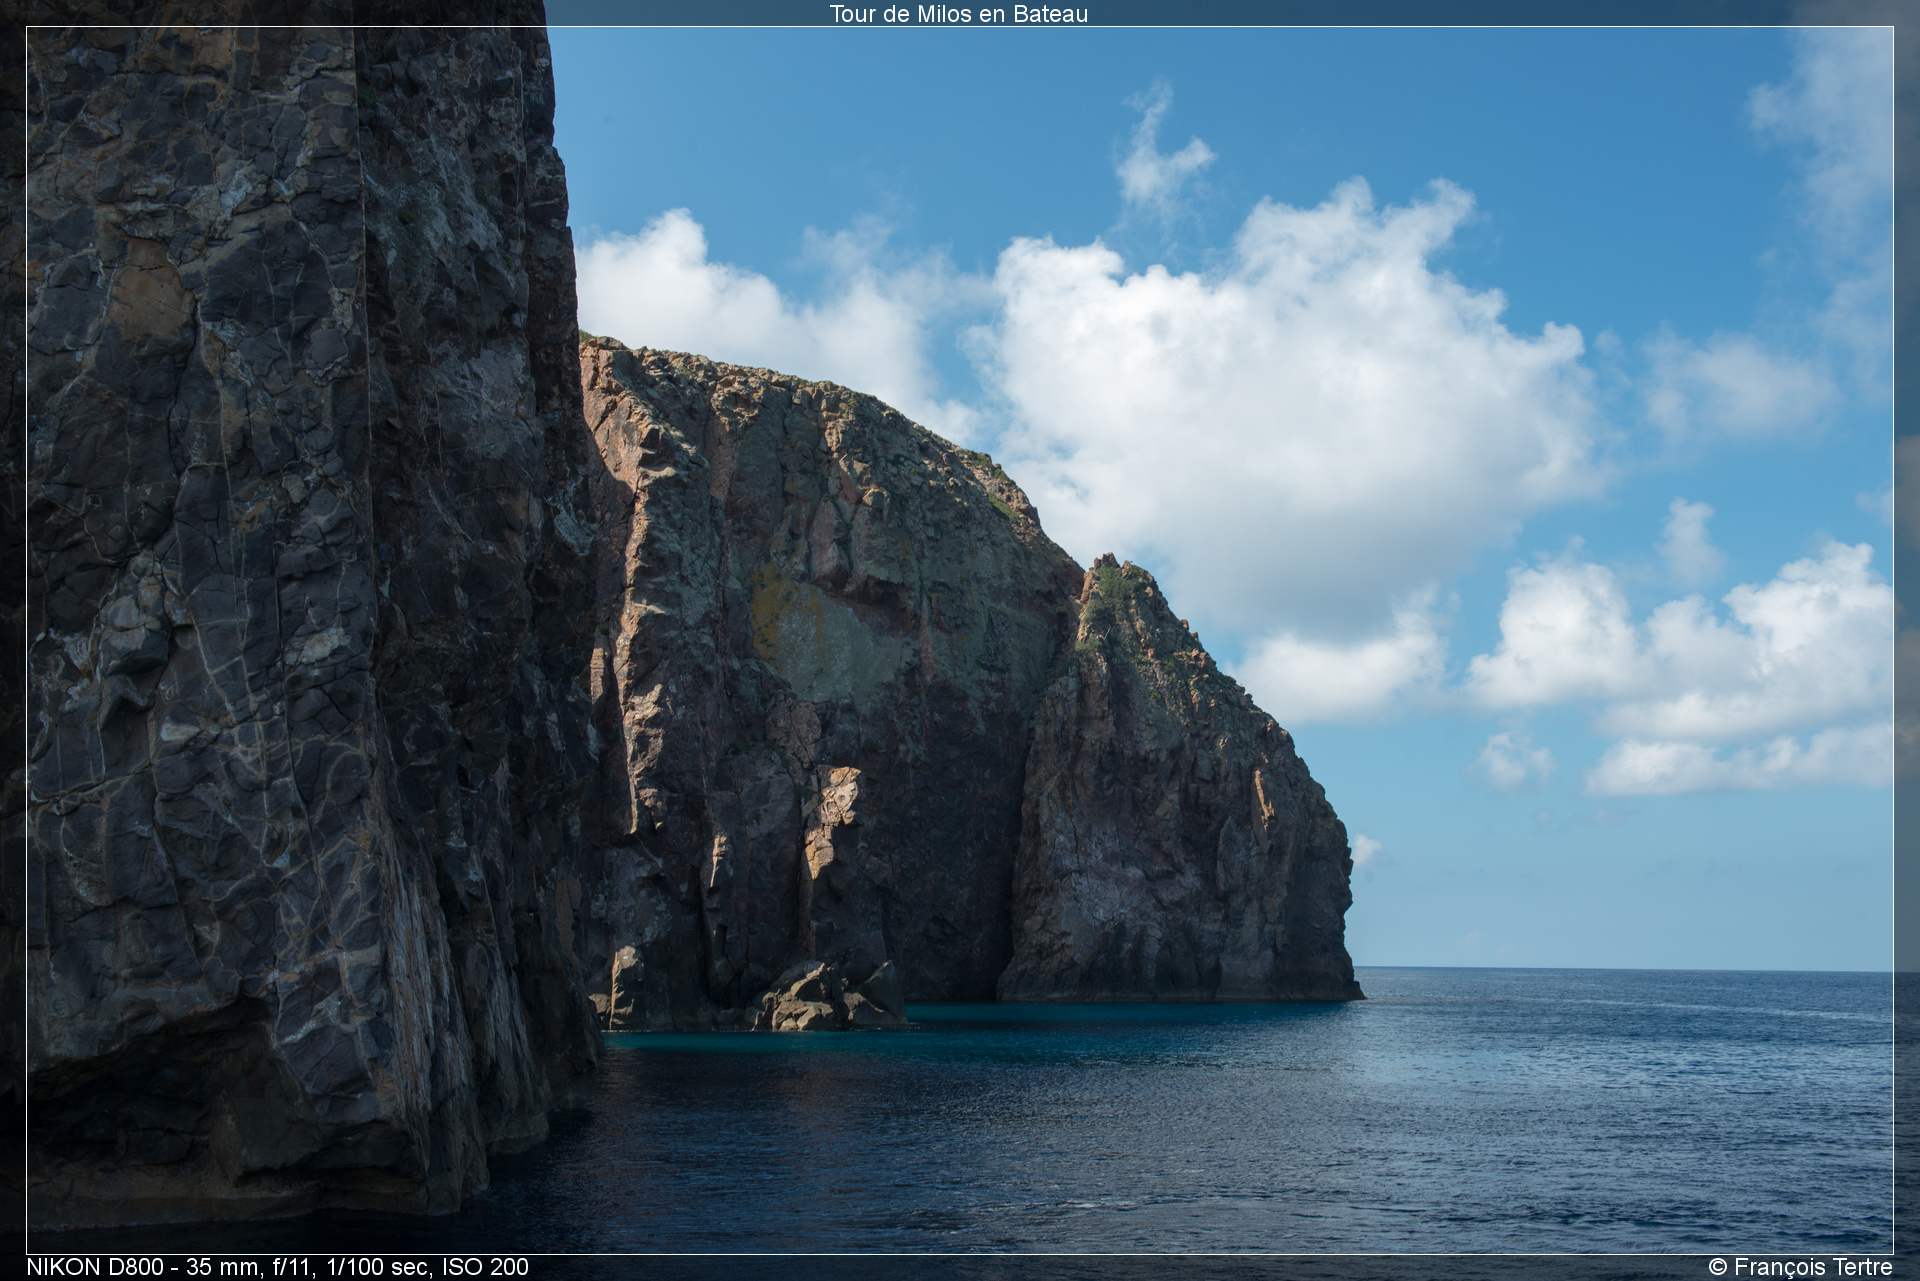Viewport: 1920px width, 1281px height.
Task: Click the '© François Tertre' copyright text
Action: pos(1800,1267)
